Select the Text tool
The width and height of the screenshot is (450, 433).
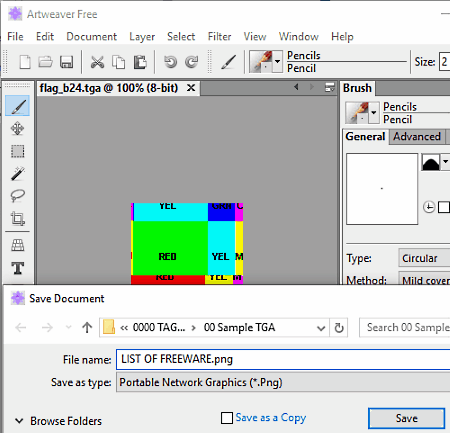[x=18, y=268]
